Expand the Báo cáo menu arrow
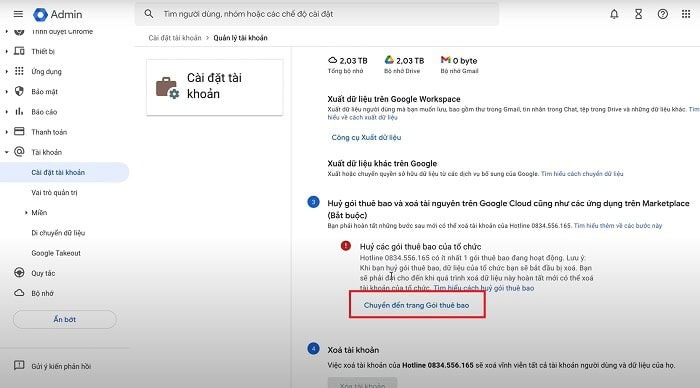The image size is (700, 388). coord(6,112)
